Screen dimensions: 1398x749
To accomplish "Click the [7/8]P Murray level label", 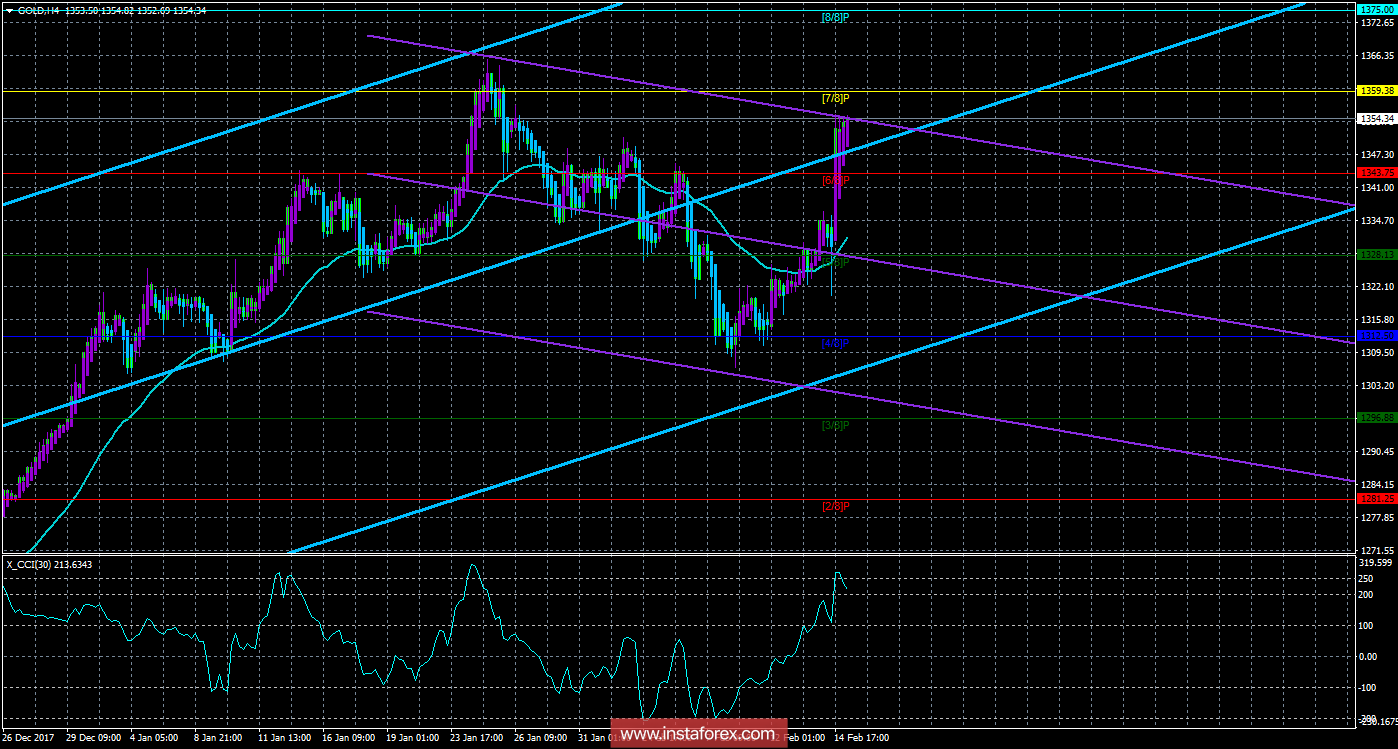I will coord(835,98).
